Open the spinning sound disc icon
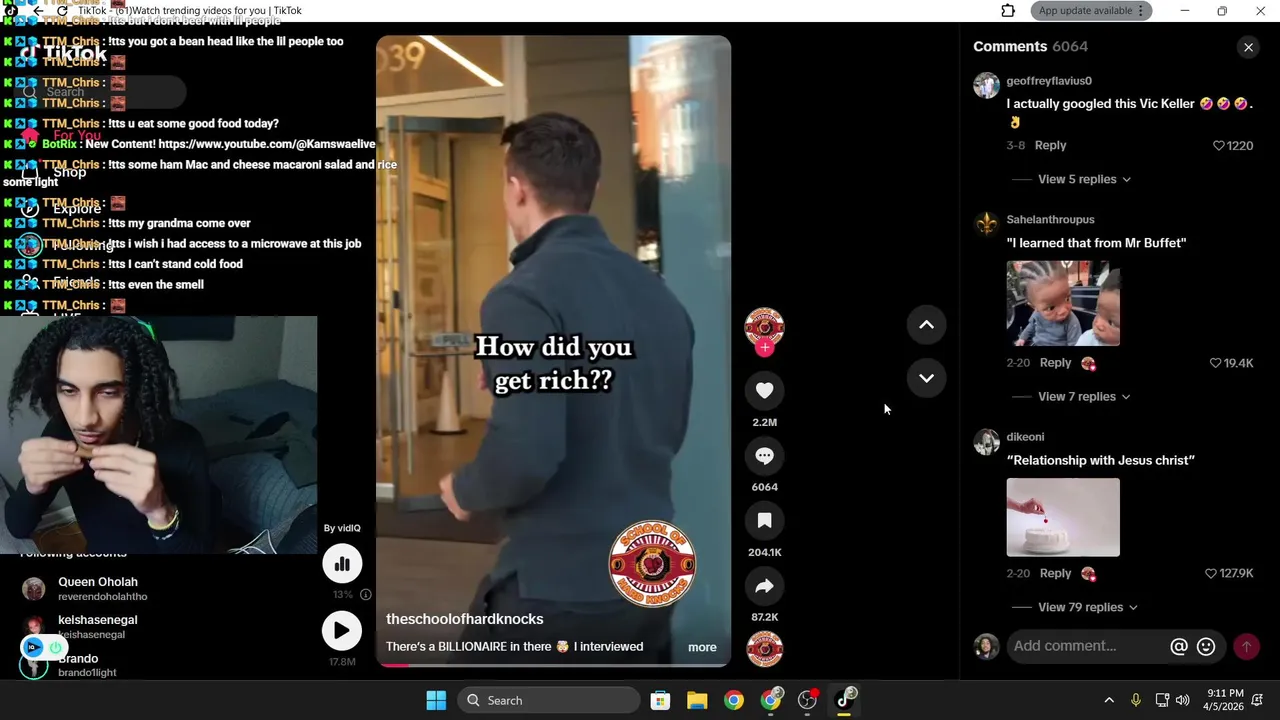 [764, 649]
